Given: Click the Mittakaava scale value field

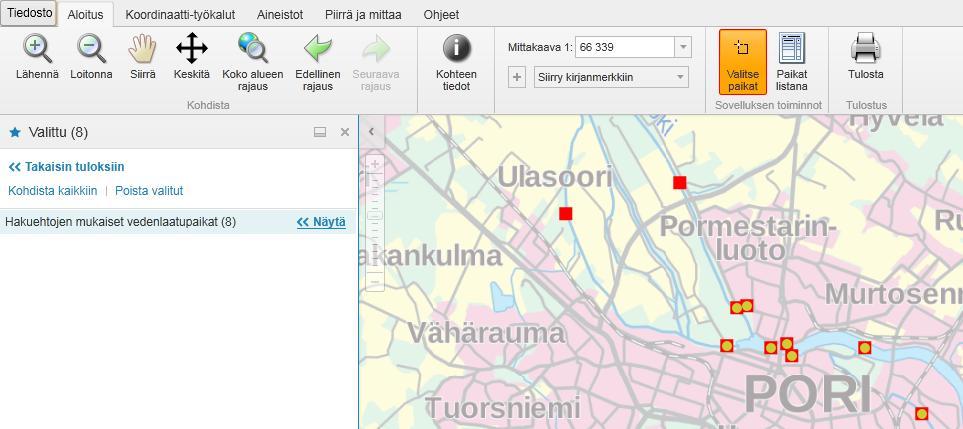Looking at the screenshot, I should [625, 47].
